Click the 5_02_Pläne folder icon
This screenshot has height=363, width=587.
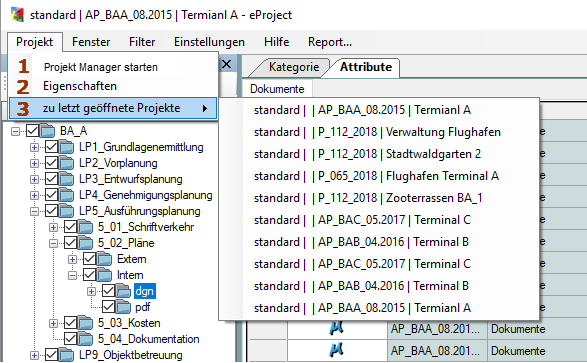click(85, 243)
